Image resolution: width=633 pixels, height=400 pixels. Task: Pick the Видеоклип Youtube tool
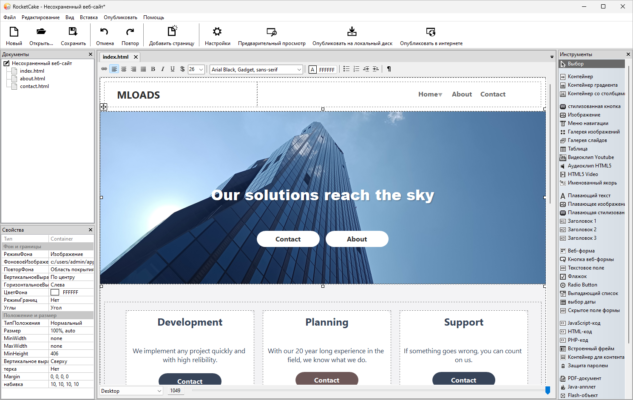click(x=587, y=157)
